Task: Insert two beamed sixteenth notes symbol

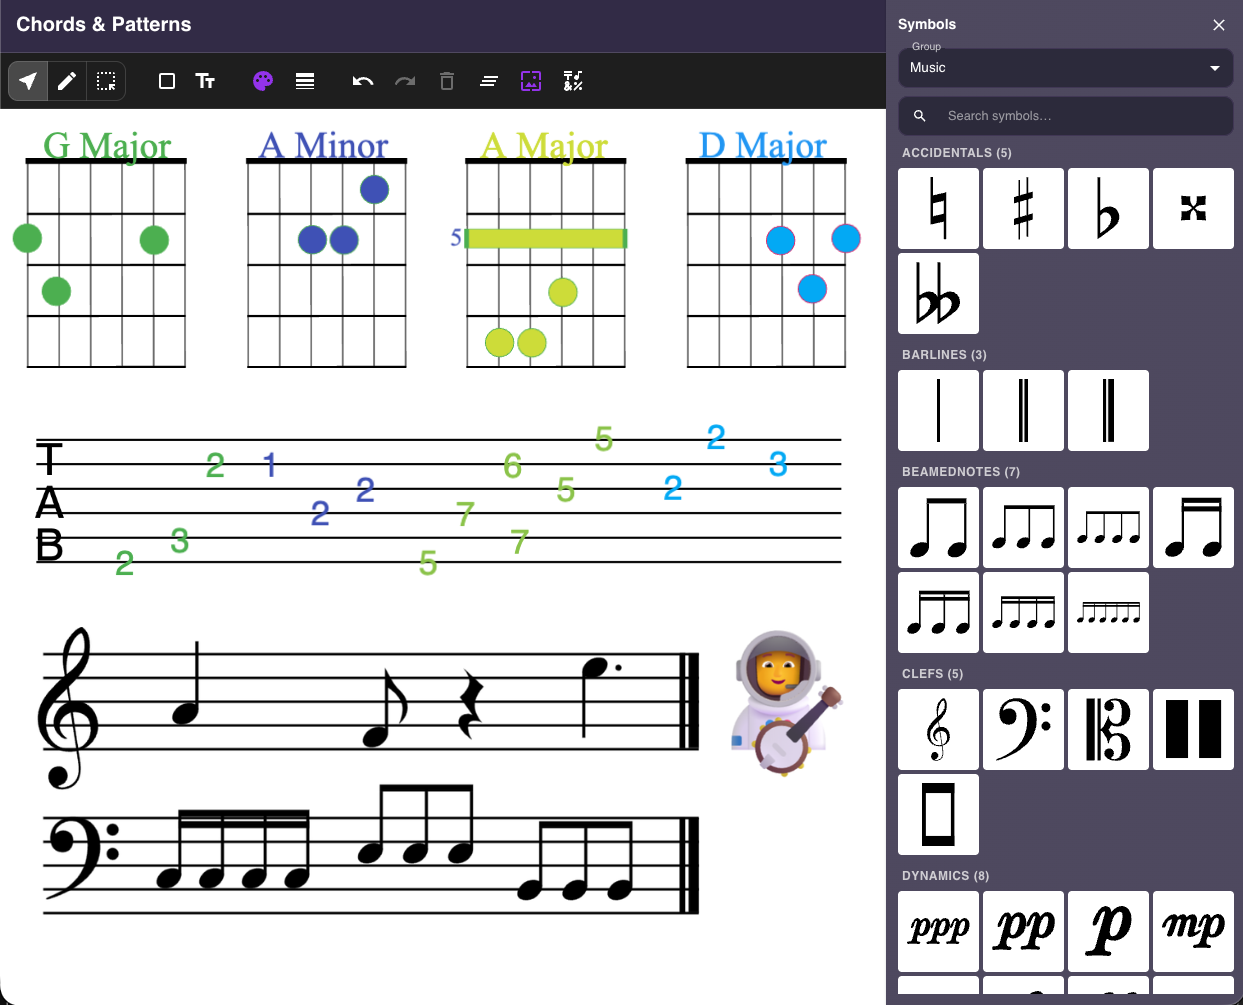Action: click(1193, 527)
